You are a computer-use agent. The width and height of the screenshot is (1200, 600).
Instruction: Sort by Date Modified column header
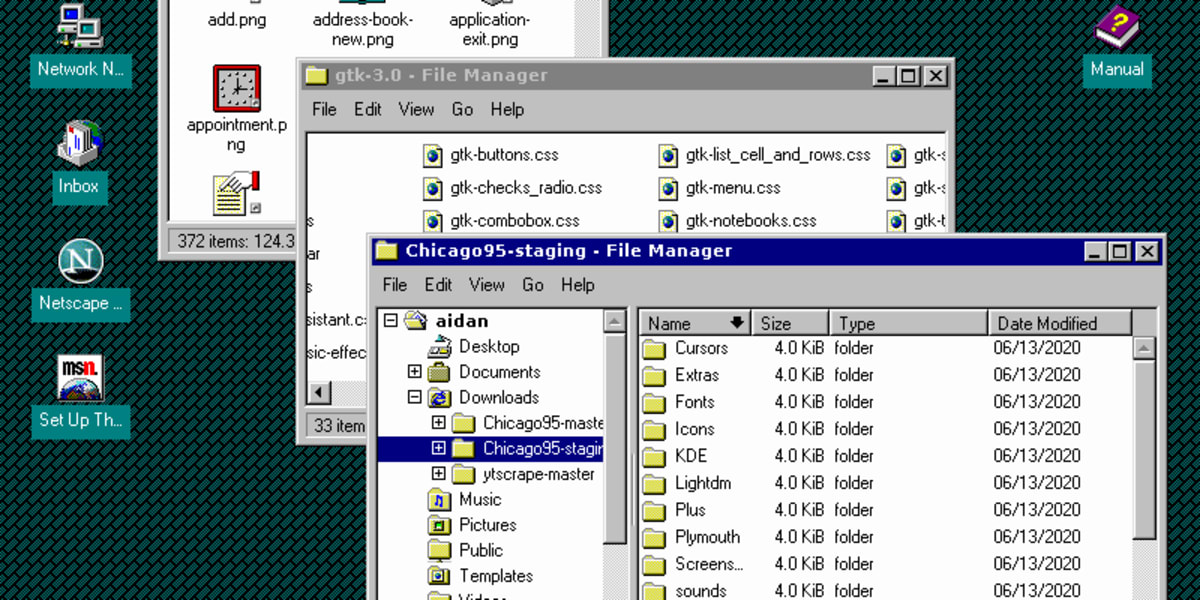point(1060,323)
